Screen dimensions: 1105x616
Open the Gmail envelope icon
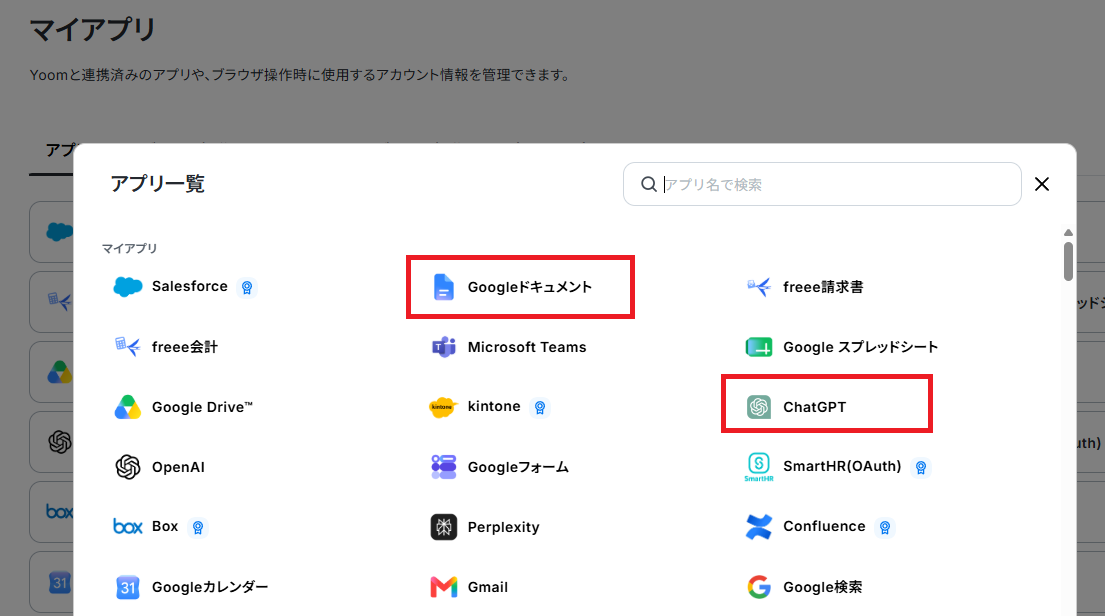click(443, 587)
